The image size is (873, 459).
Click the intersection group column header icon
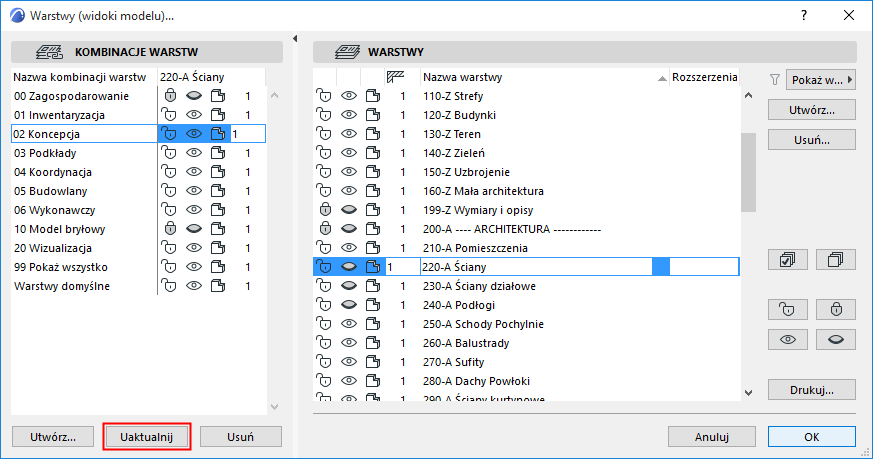(397, 77)
